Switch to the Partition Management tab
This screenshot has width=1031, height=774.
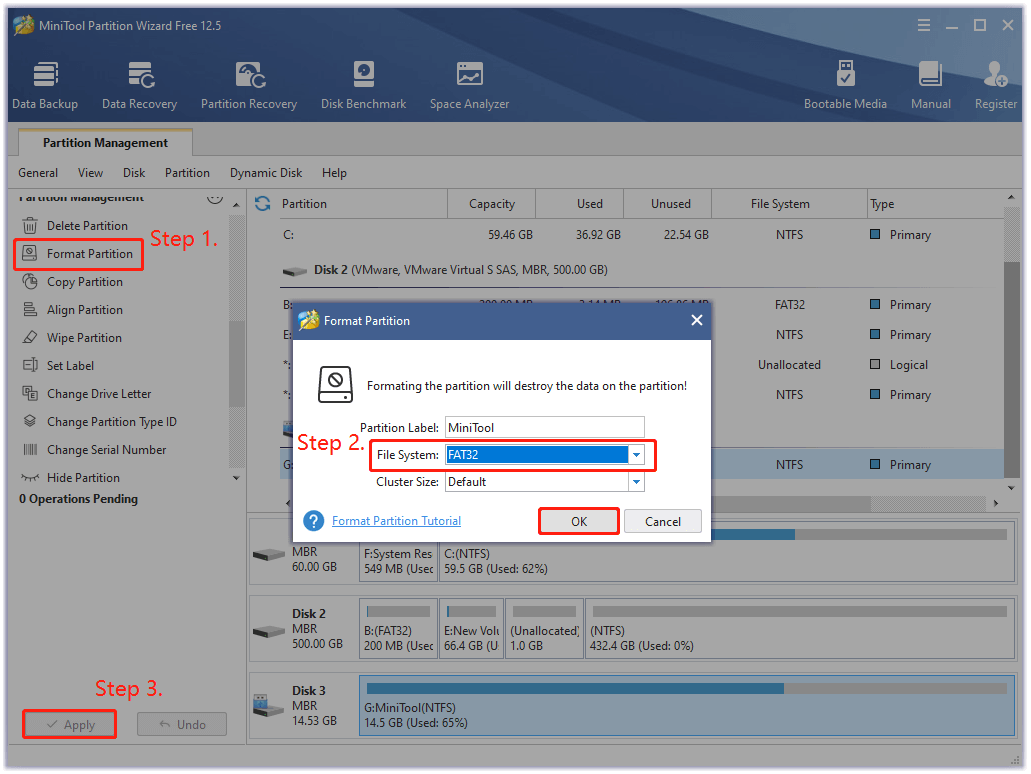tap(104, 142)
